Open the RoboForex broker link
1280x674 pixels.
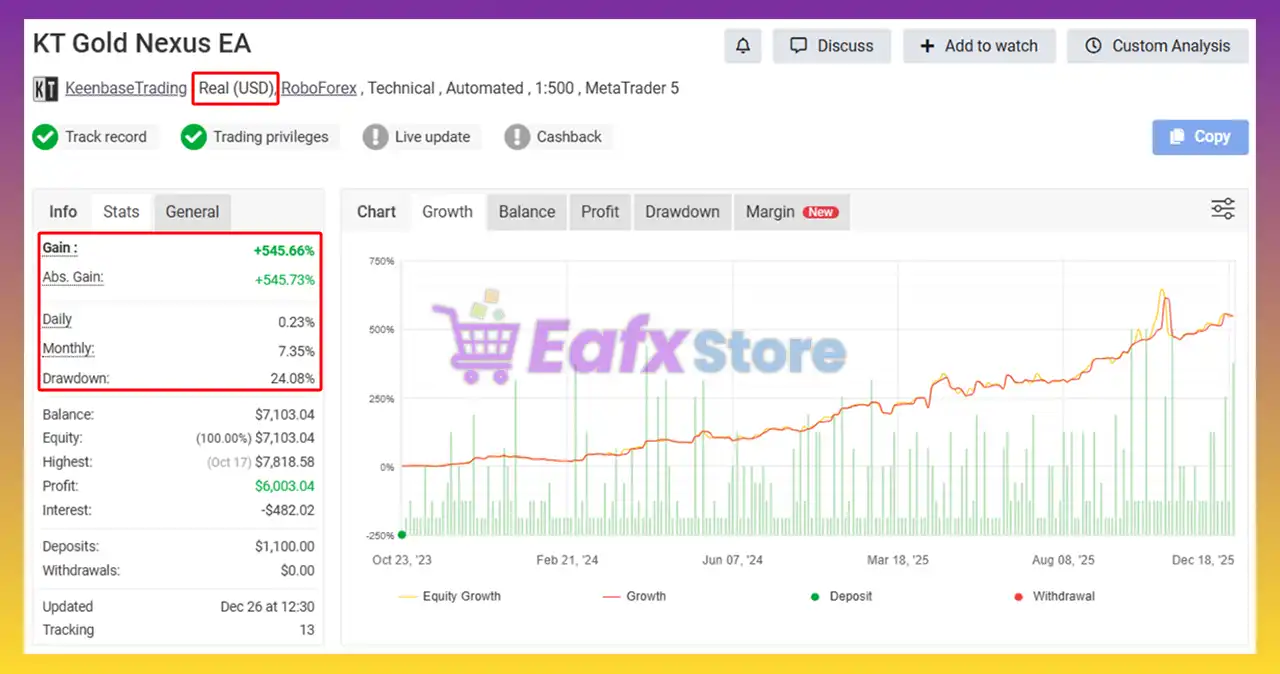[x=319, y=88]
